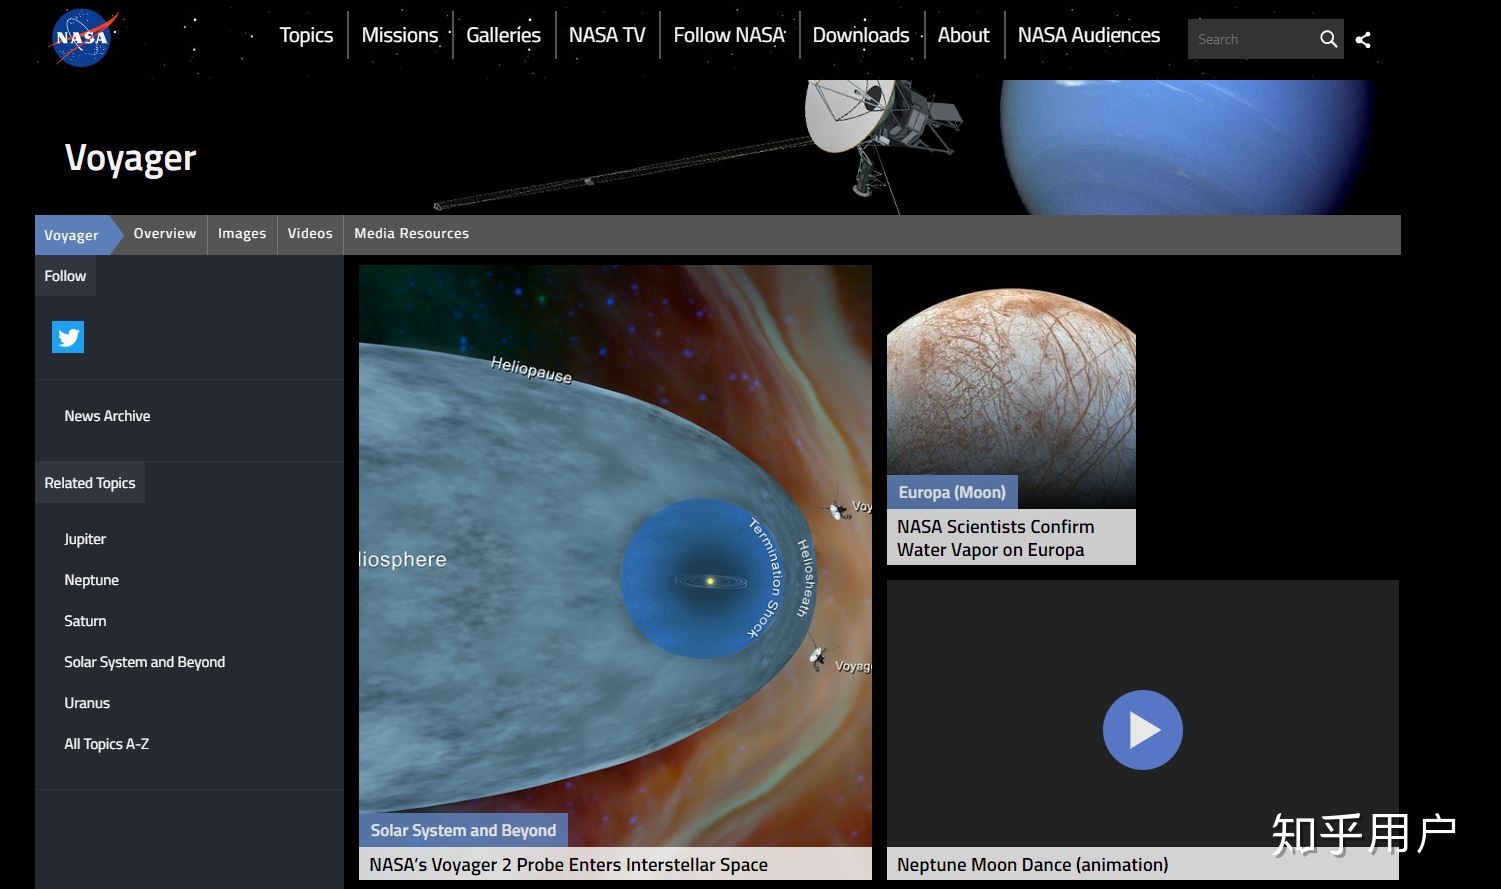Open the About menu
The height and width of the screenshot is (889, 1501).
[963, 35]
